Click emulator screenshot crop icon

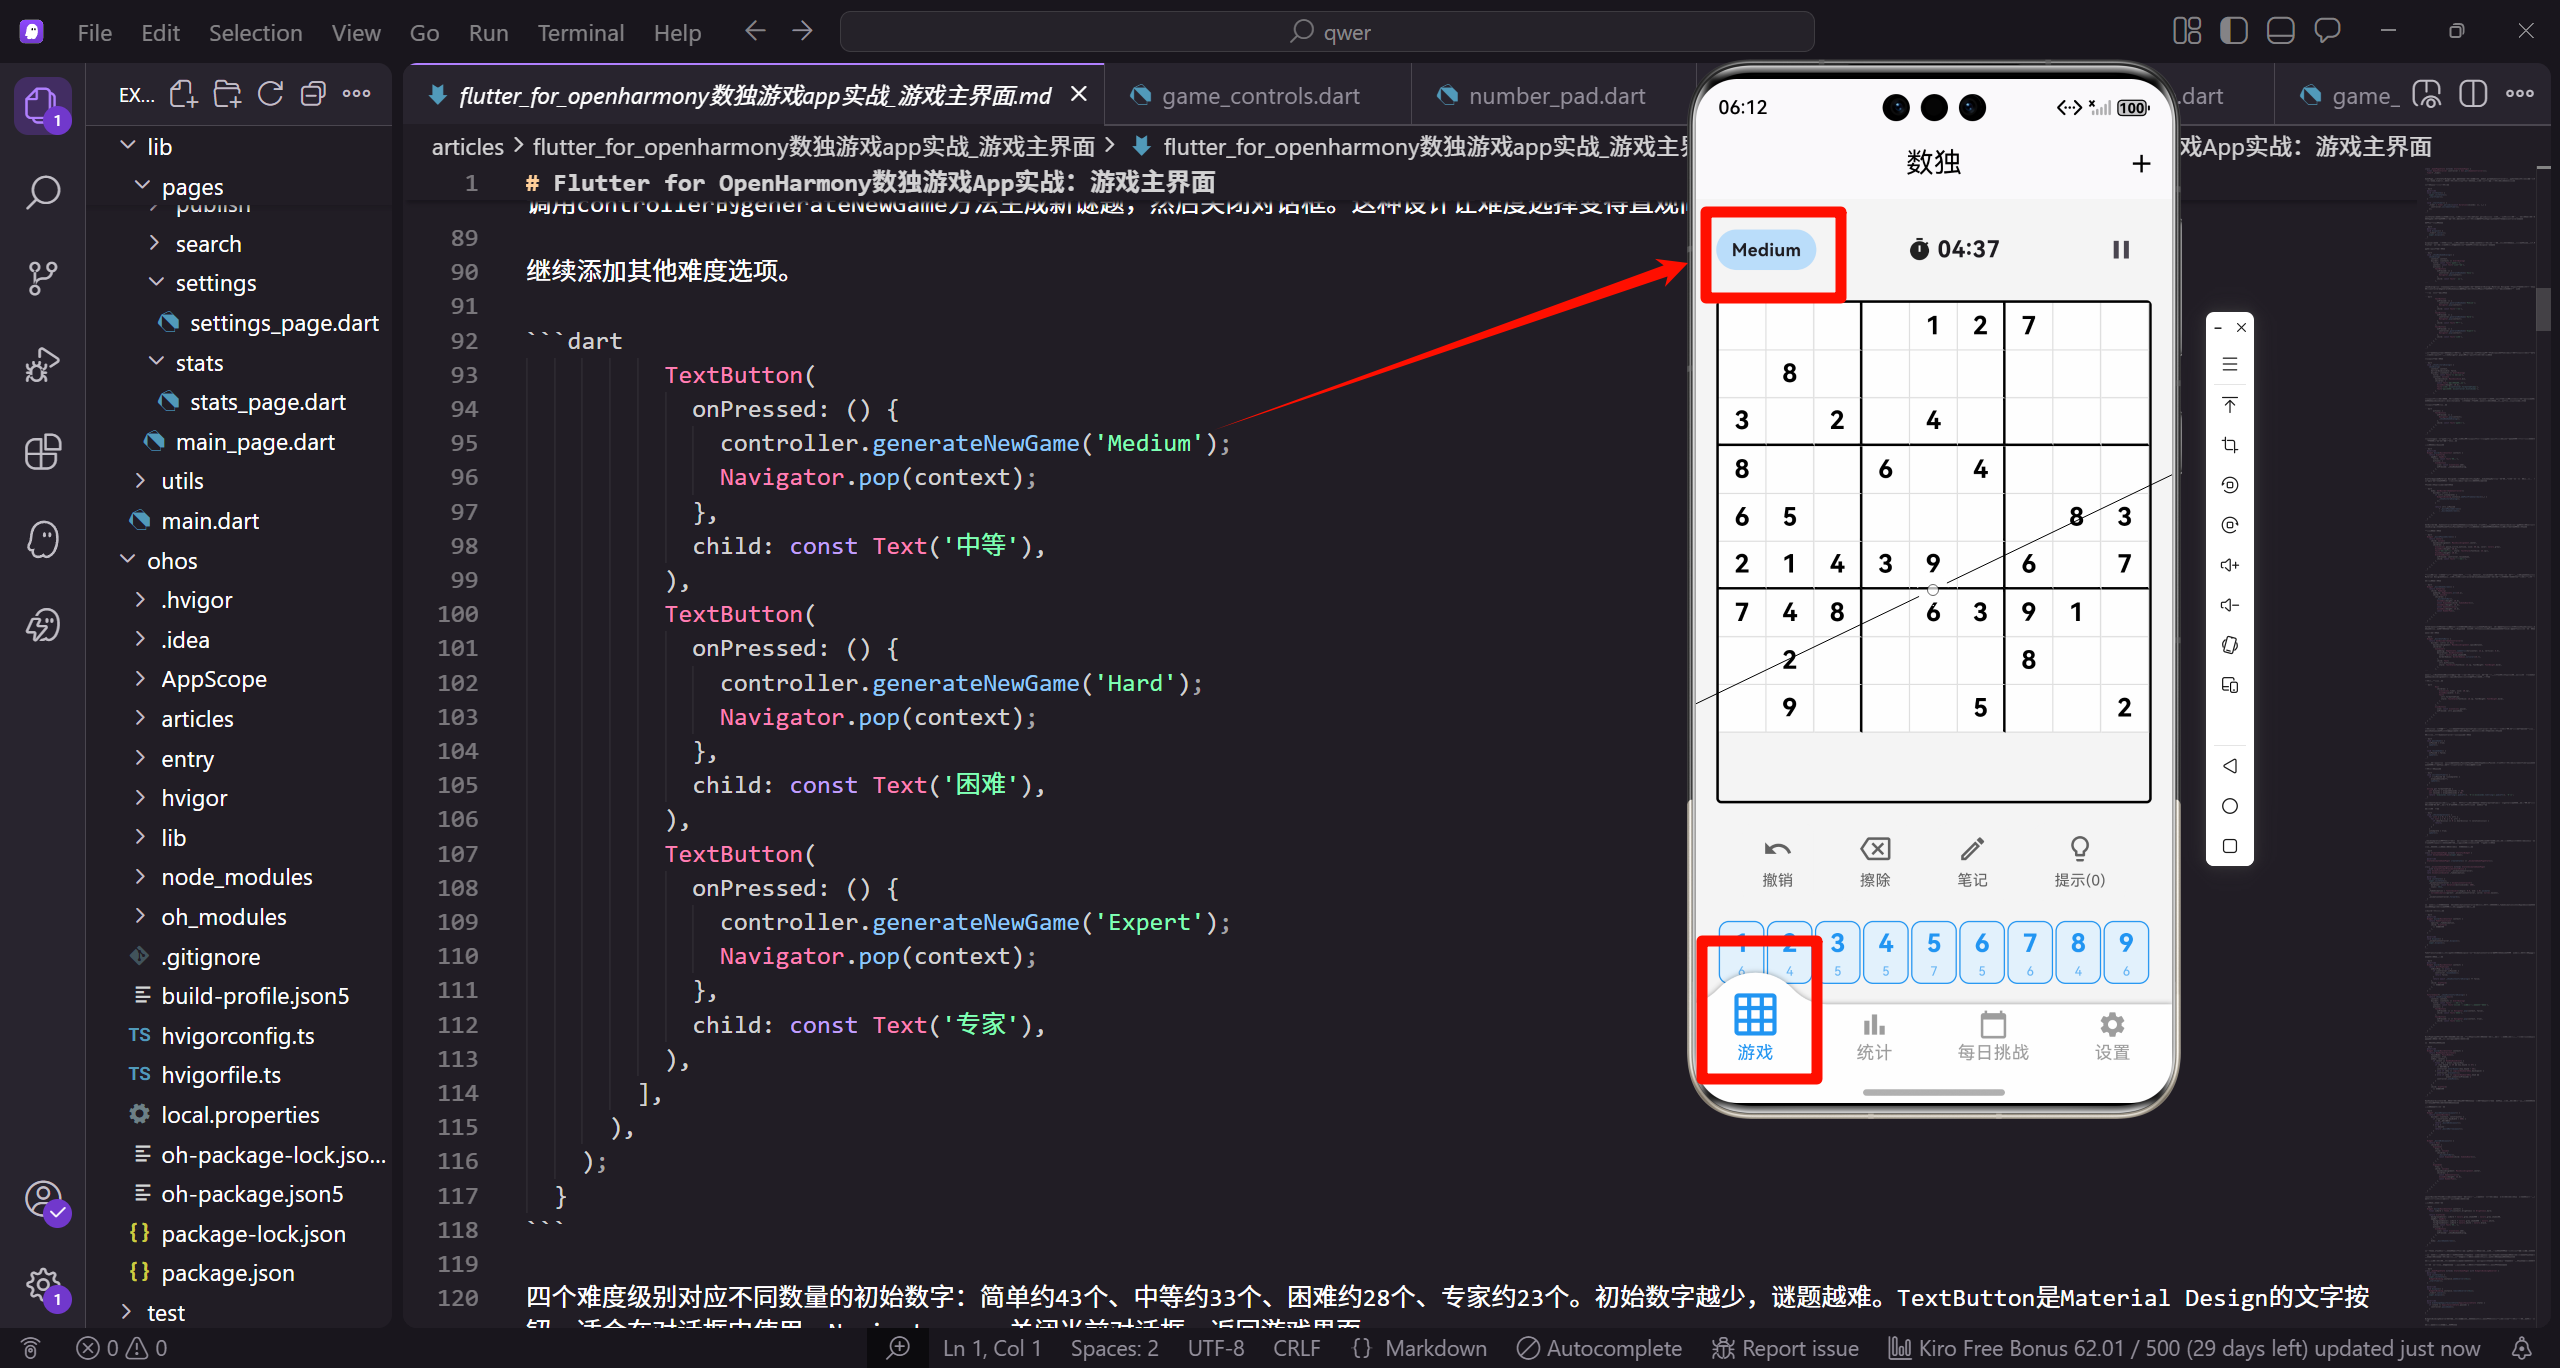[2230, 445]
